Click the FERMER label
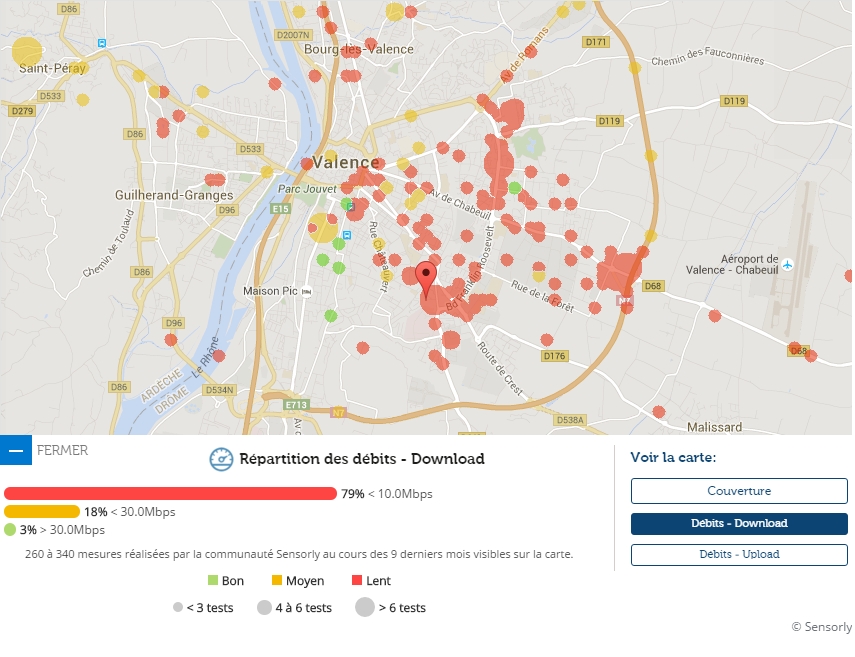The image size is (855, 657). [x=62, y=450]
